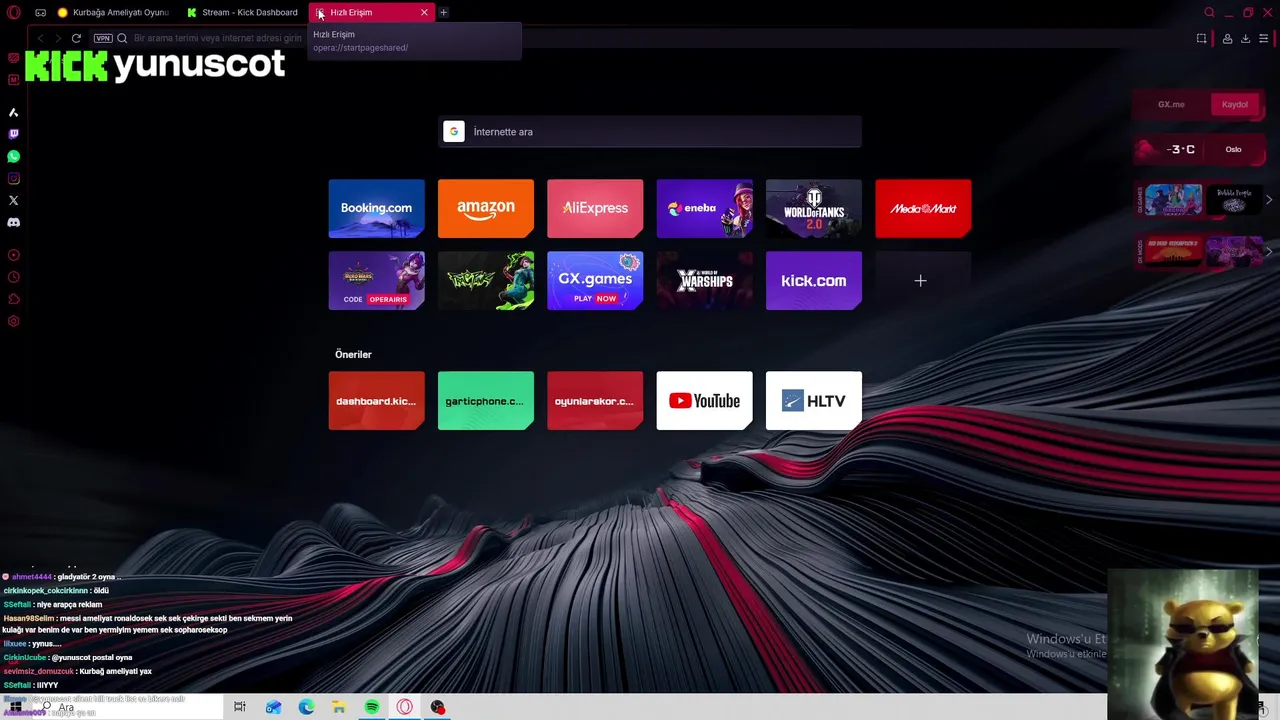Open OBS Studio from the taskbar
The height and width of the screenshot is (720, 1280).
[438, 707]
